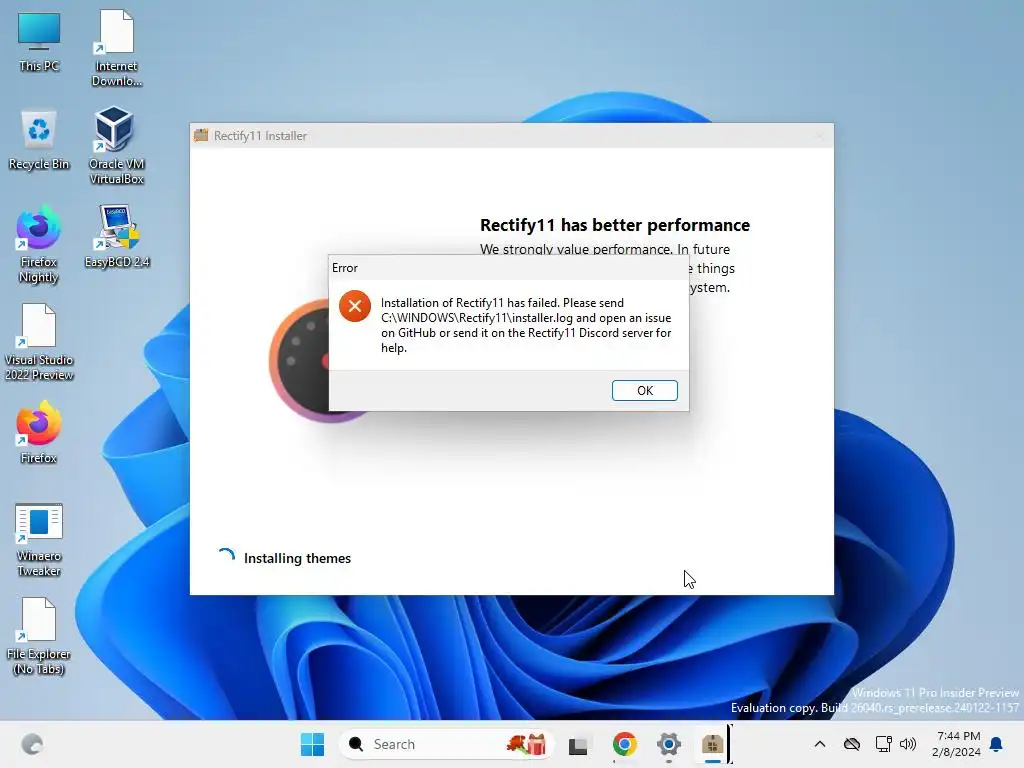Open File Explorer (No Tabs) shortcut
Image resolution: width=1024 pixels, height=768 pixels.
pyautogui.click(x=39, y=637)
